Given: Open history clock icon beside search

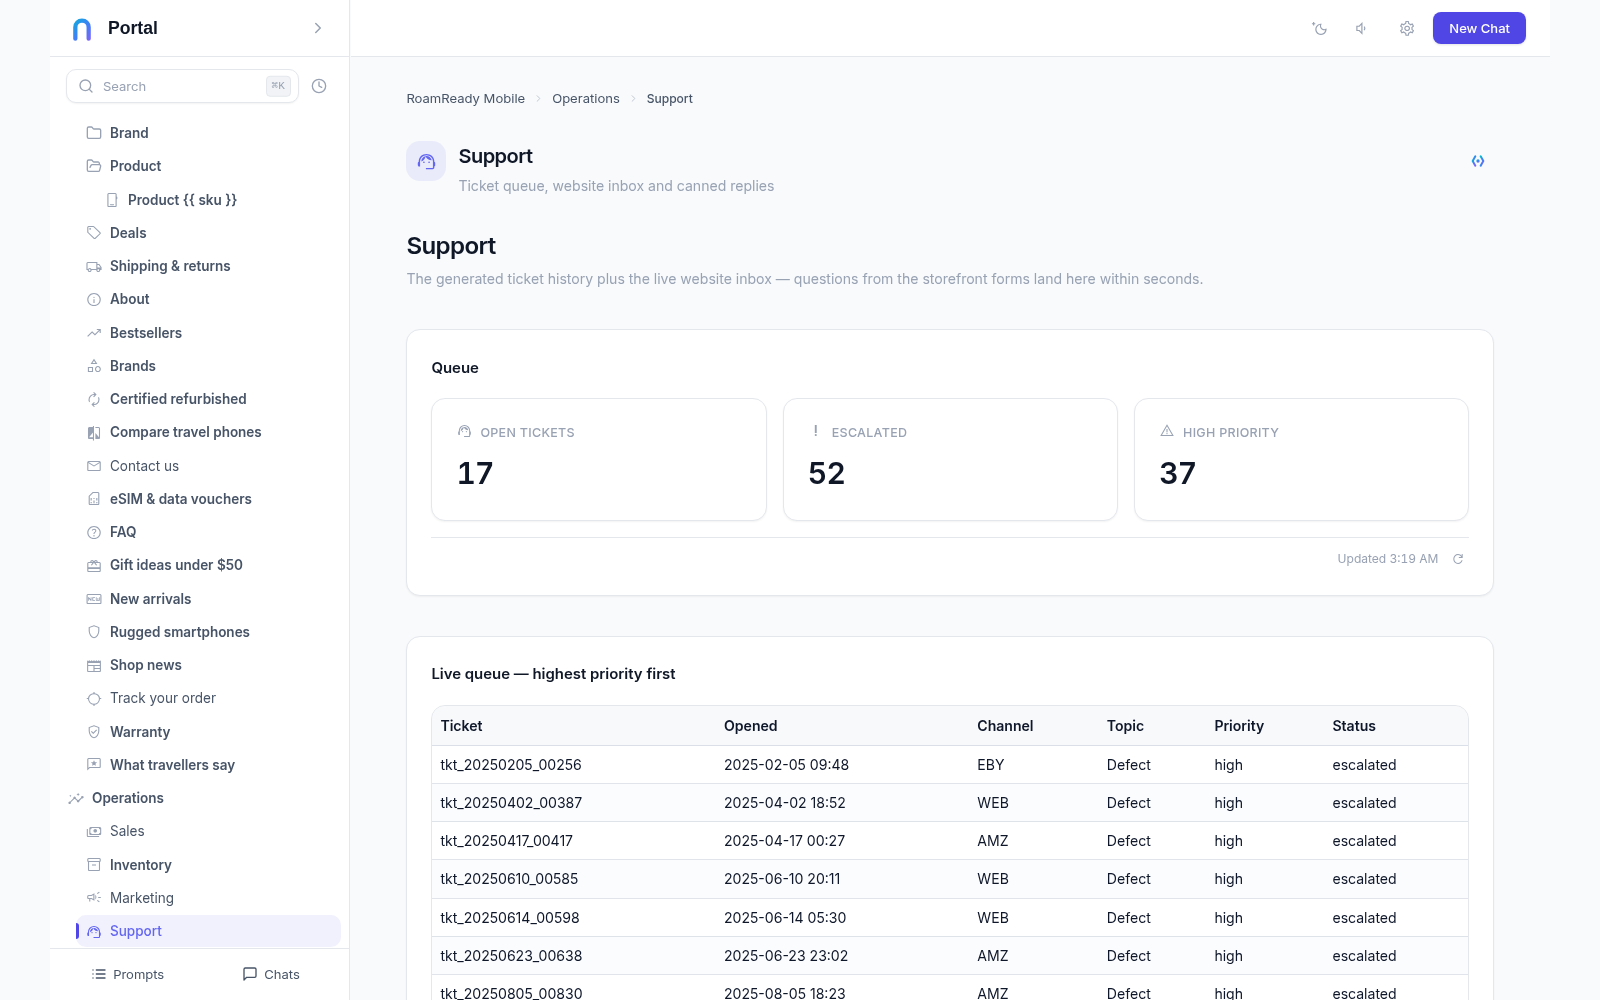Looking at the screenshot, I should (319, 86).
